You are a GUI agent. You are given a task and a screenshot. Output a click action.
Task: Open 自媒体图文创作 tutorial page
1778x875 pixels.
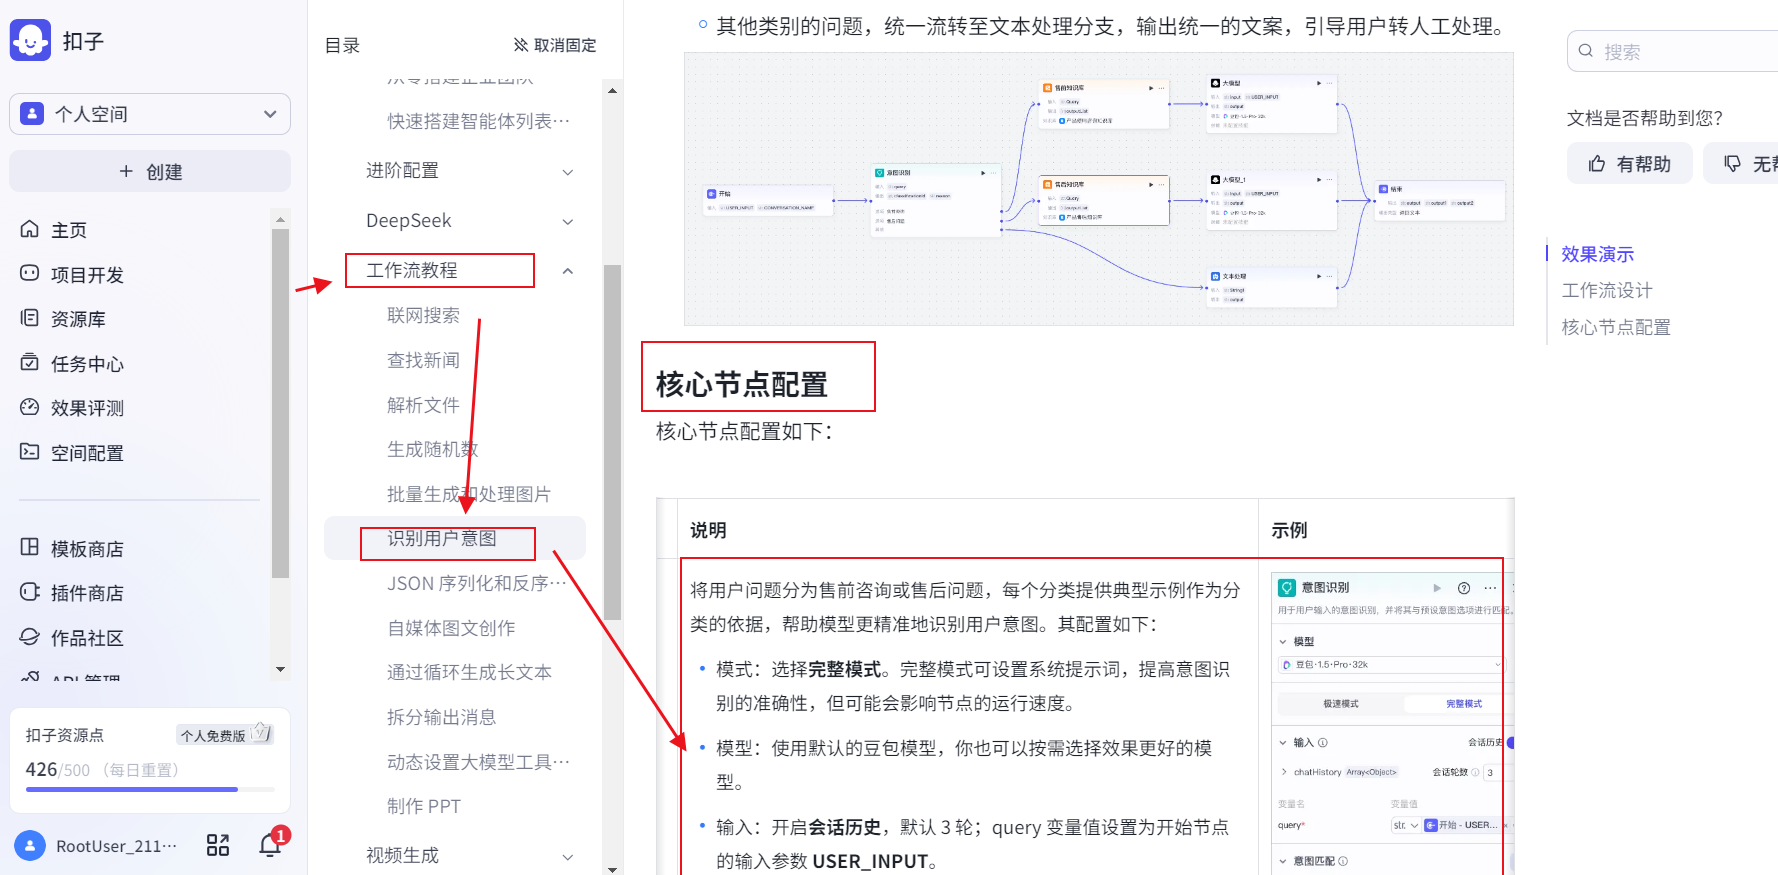451,628
